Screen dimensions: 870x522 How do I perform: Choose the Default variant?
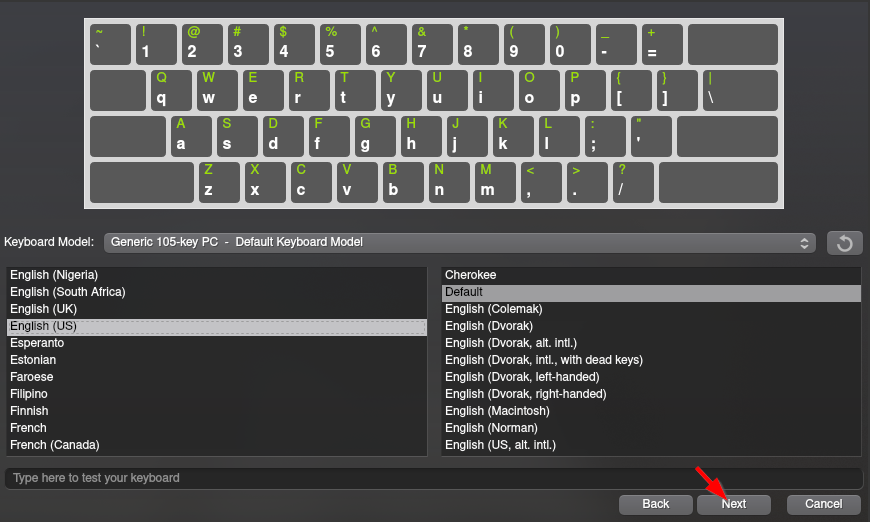click(x=651, y=292)
